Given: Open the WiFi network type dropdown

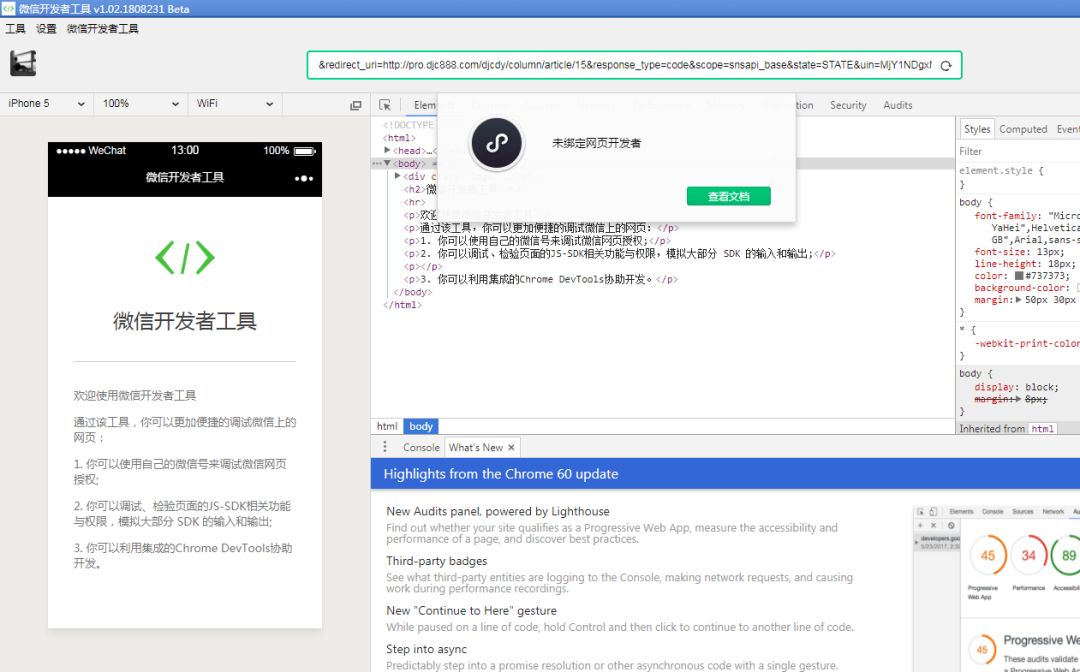Looking at the screenshot, I should pyautogui.click(x=234, y=103).
